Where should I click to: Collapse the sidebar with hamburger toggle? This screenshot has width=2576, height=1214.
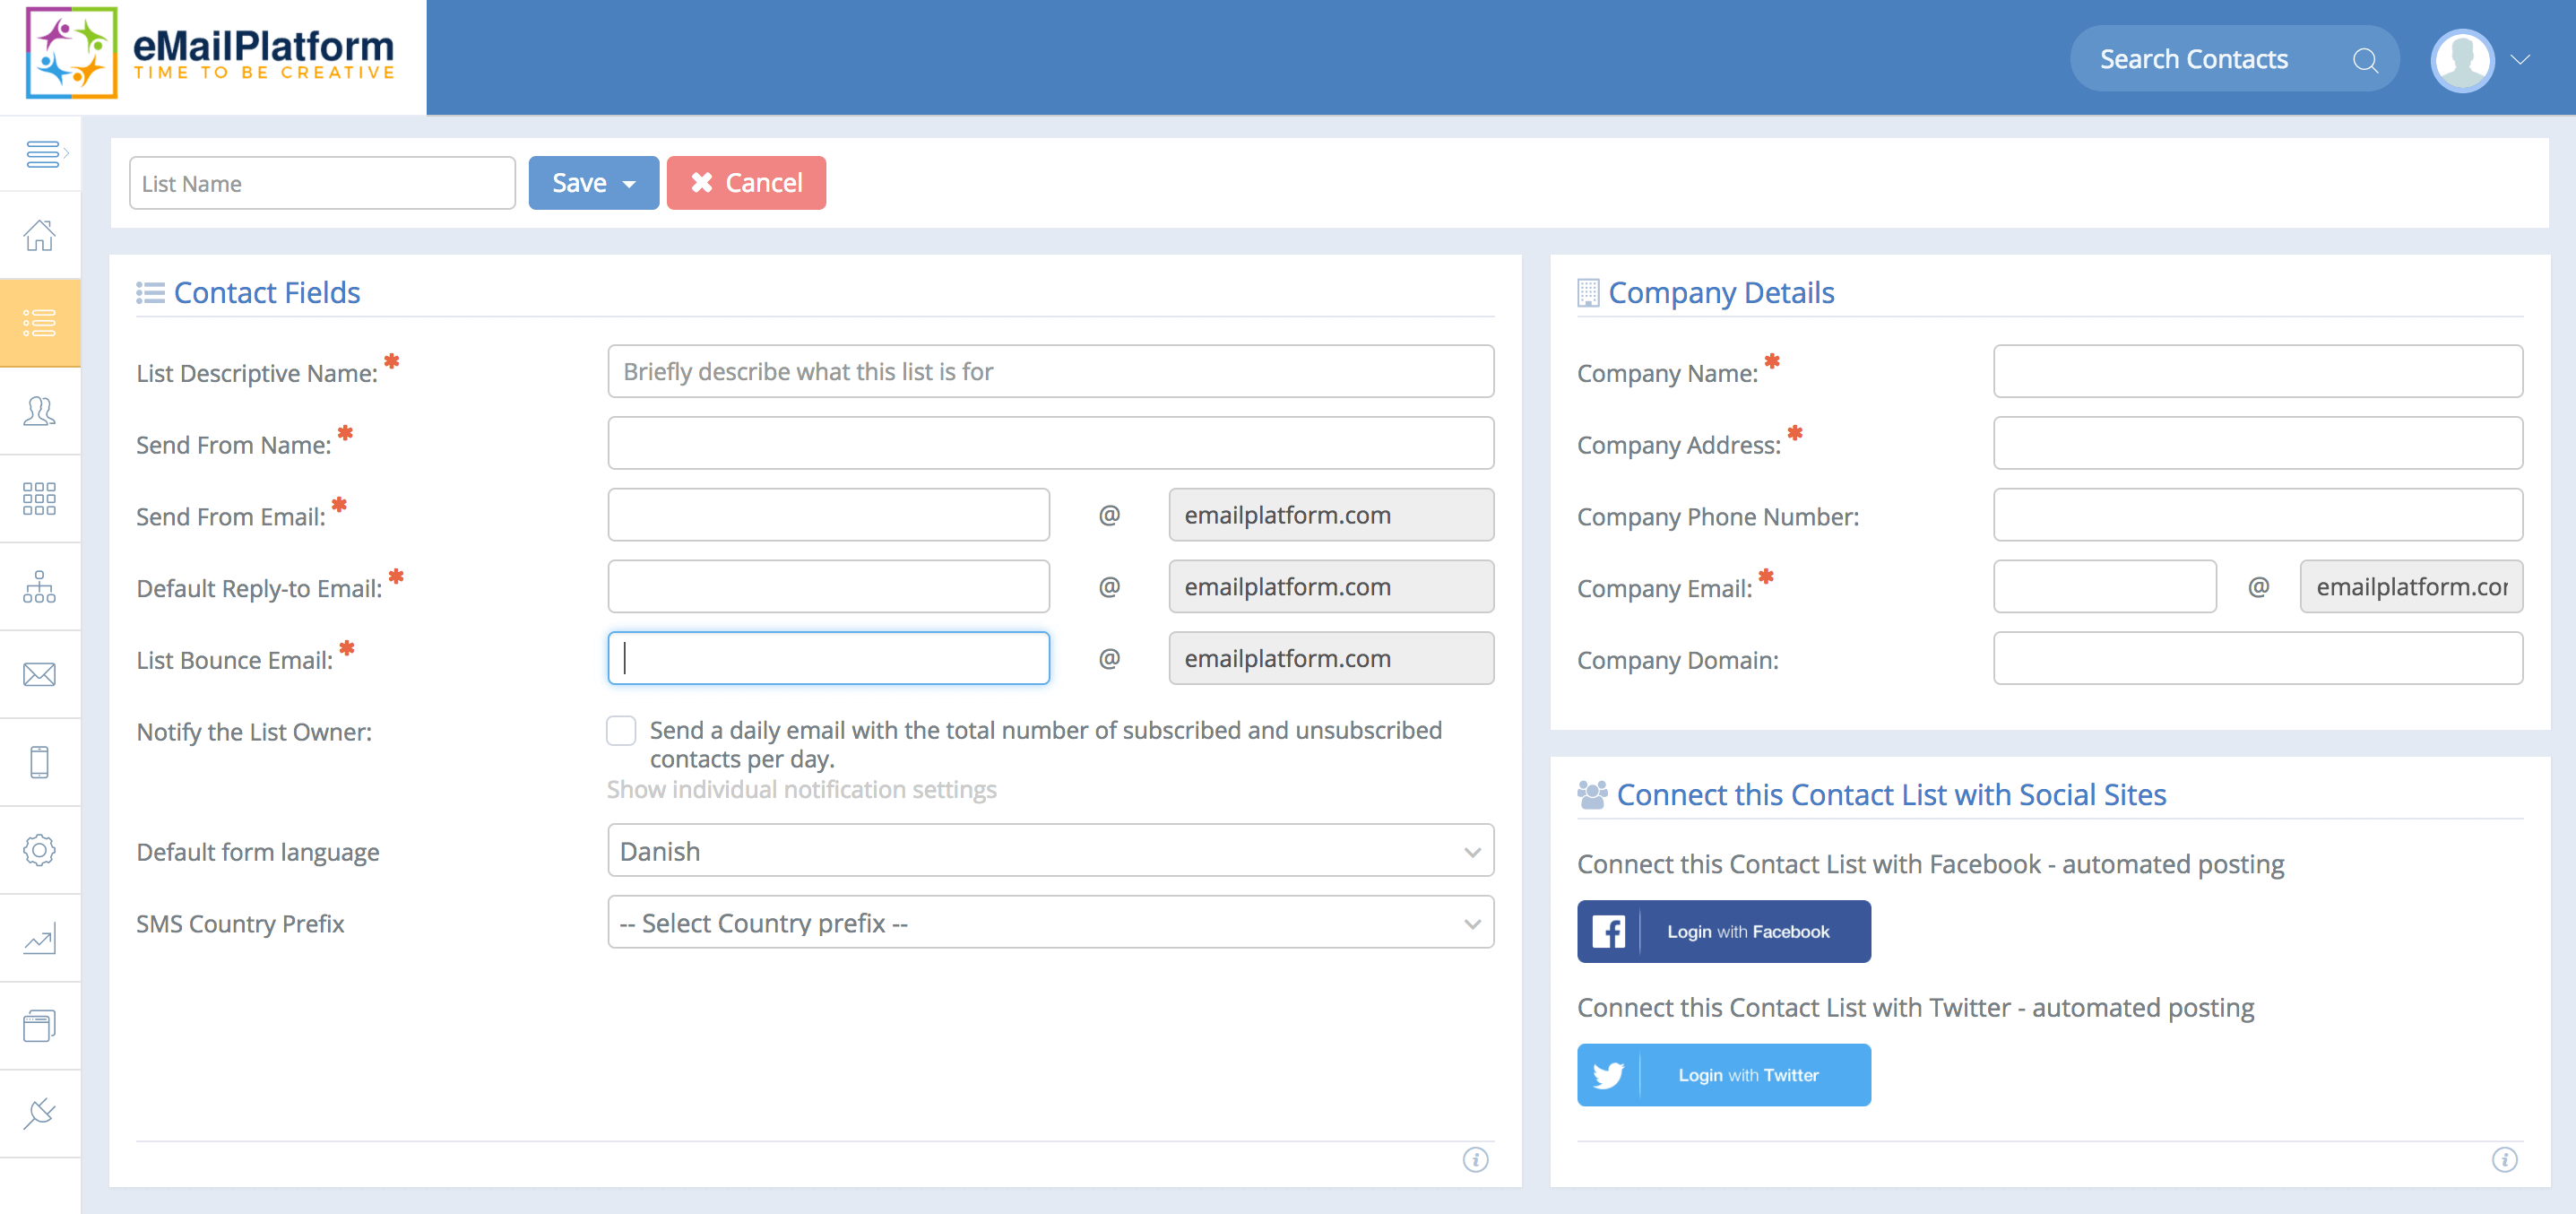[44, 152]
